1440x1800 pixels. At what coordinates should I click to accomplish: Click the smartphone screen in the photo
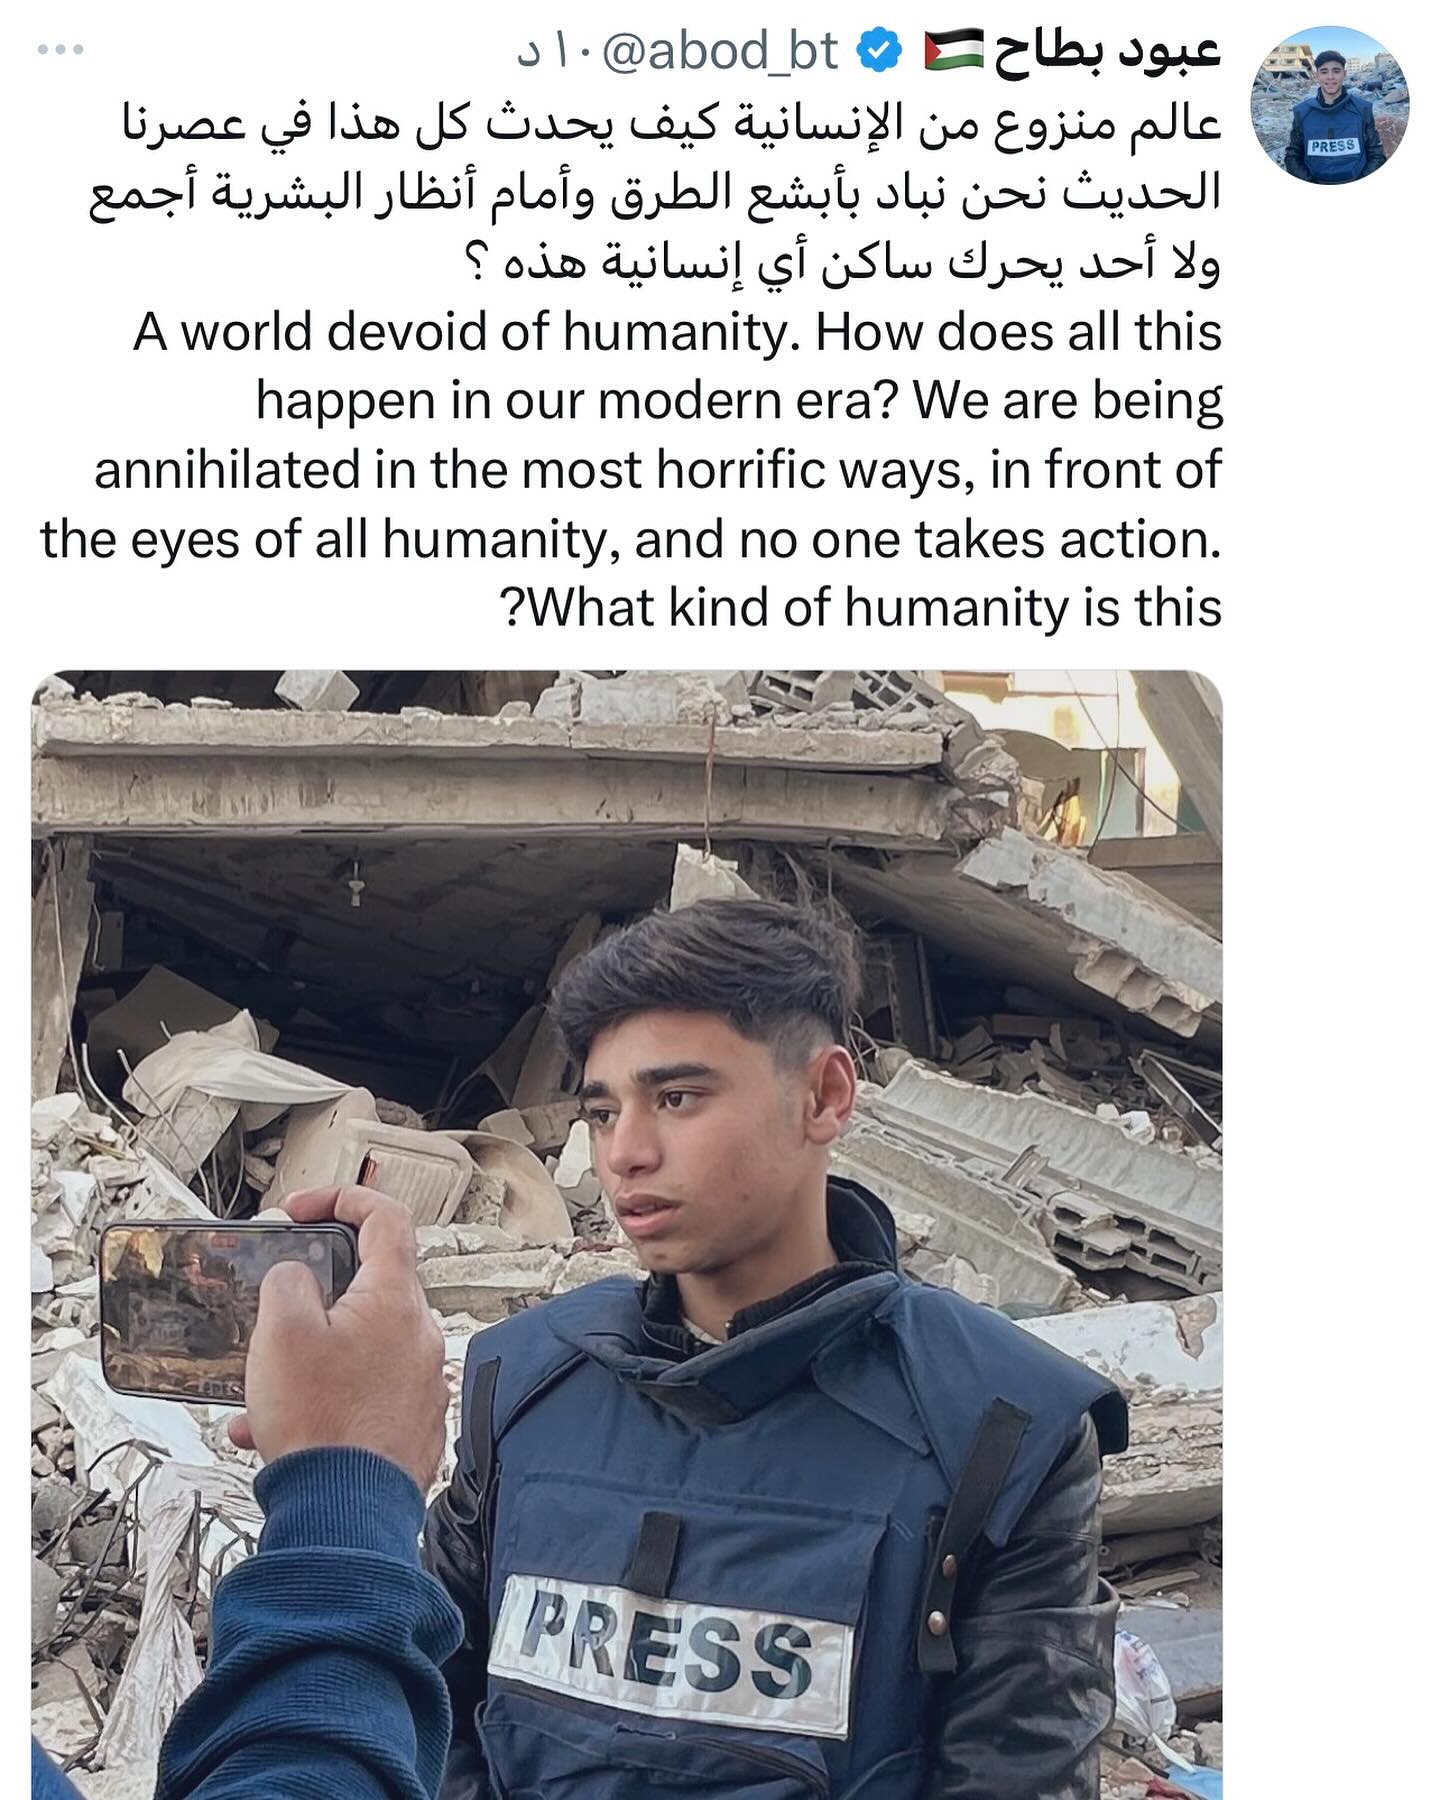click(x=228, y=1310)
